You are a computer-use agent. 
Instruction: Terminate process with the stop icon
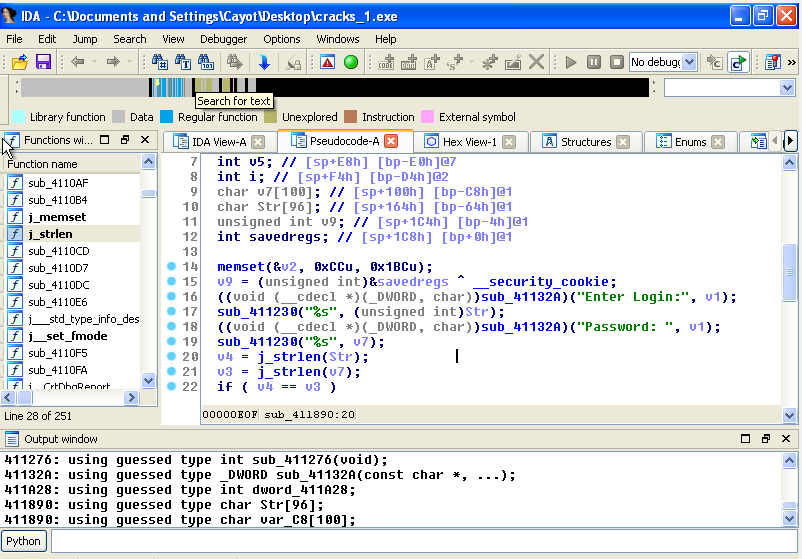click(x=617, y=62)
